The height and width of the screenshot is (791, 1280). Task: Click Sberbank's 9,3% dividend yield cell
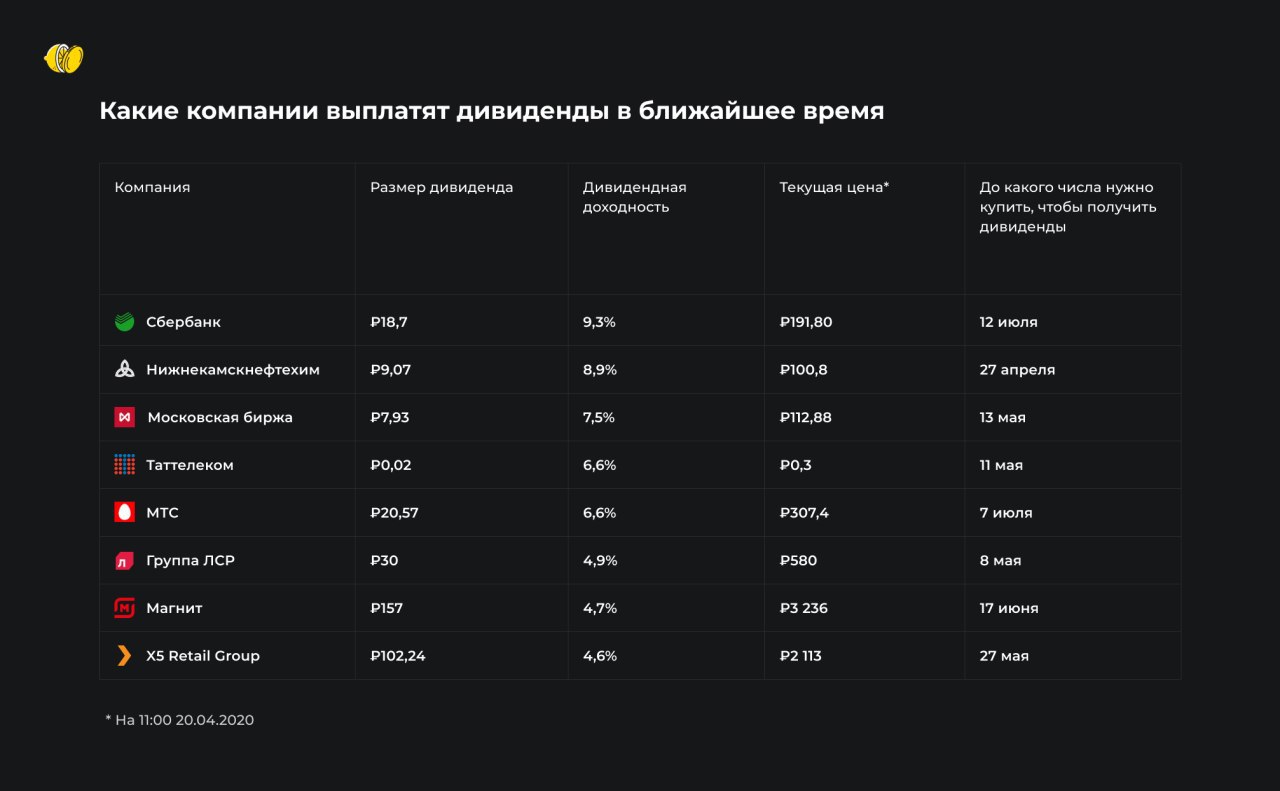click(x=600, y=322)
